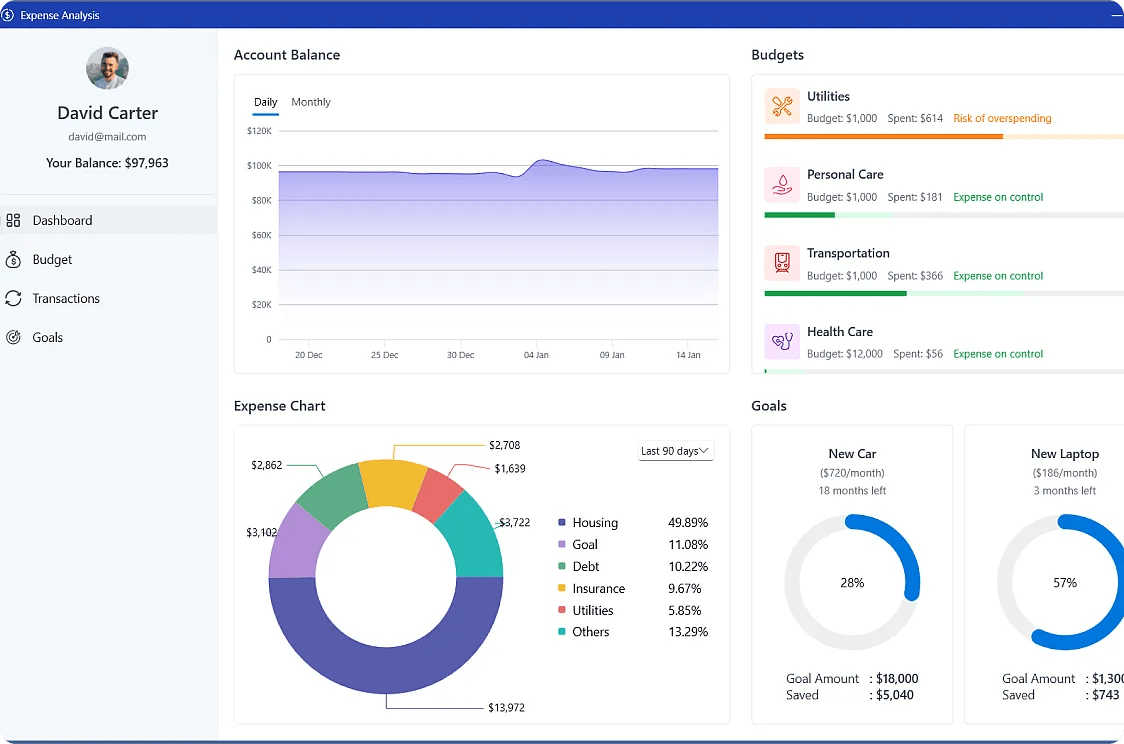Click David Carter's profile picture
The height and width of the screenshot is (744, 1124).
coord(107,68)
